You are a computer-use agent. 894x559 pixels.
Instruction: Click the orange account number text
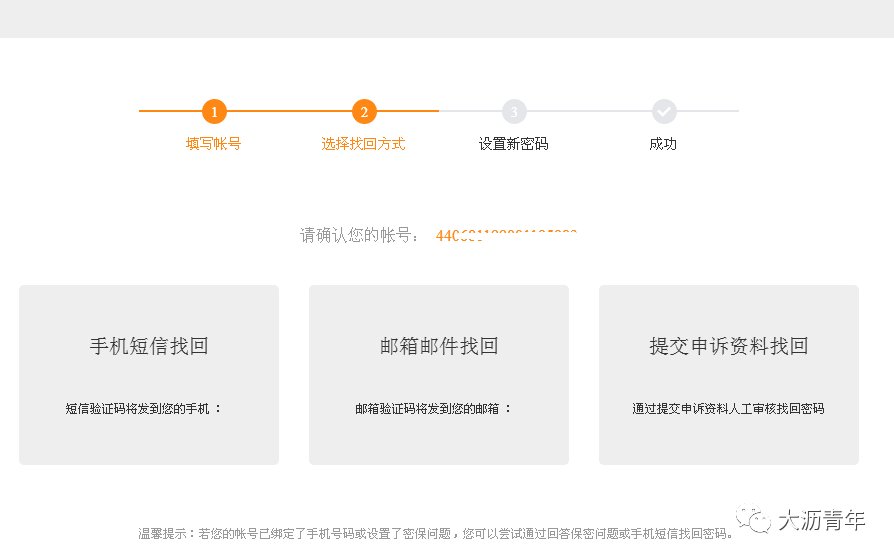click(506, 236)
